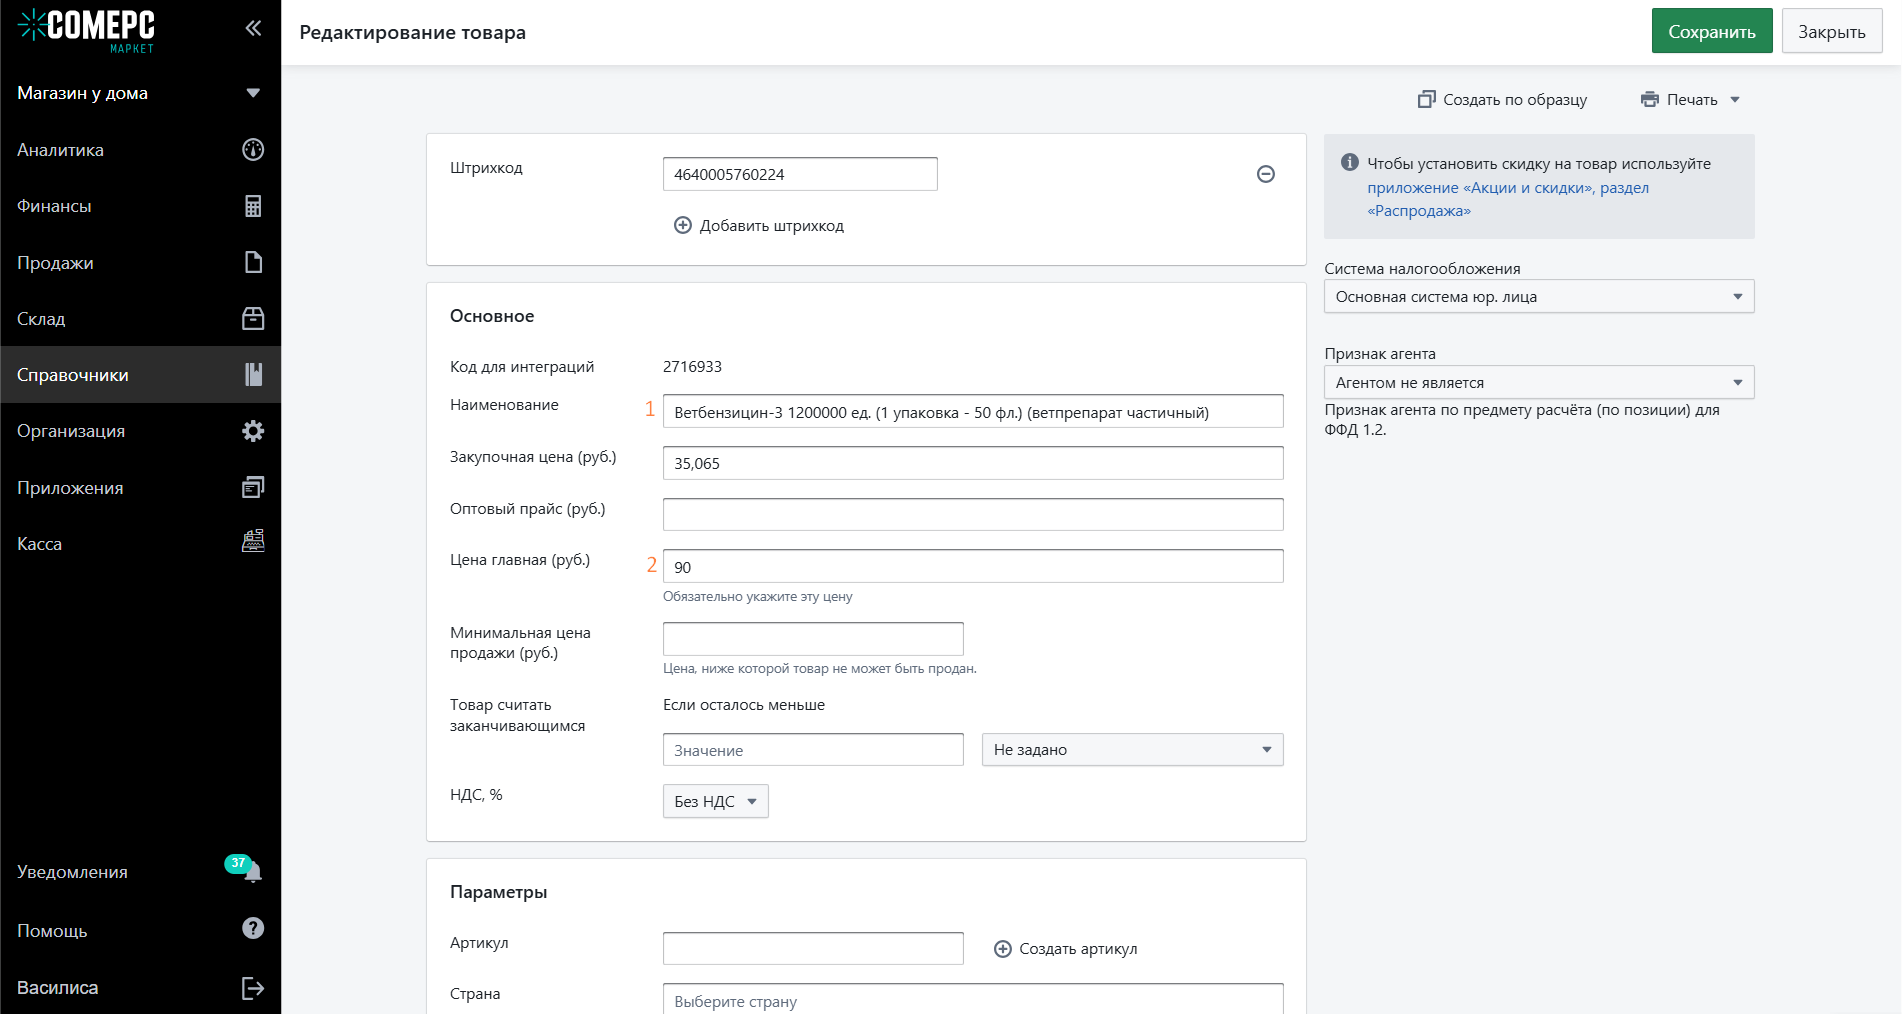Click the logout icon next to Василиса

click(253, 988)
